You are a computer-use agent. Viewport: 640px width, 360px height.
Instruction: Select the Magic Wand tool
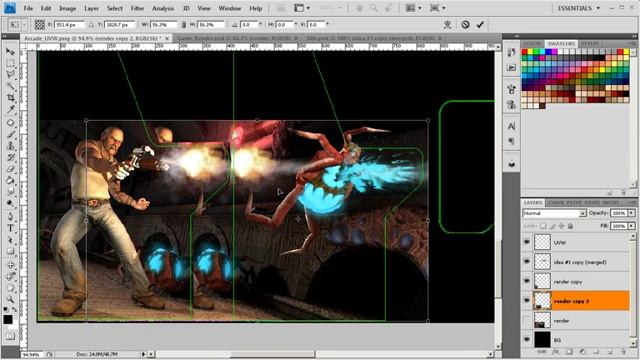[x=10, y=86]
